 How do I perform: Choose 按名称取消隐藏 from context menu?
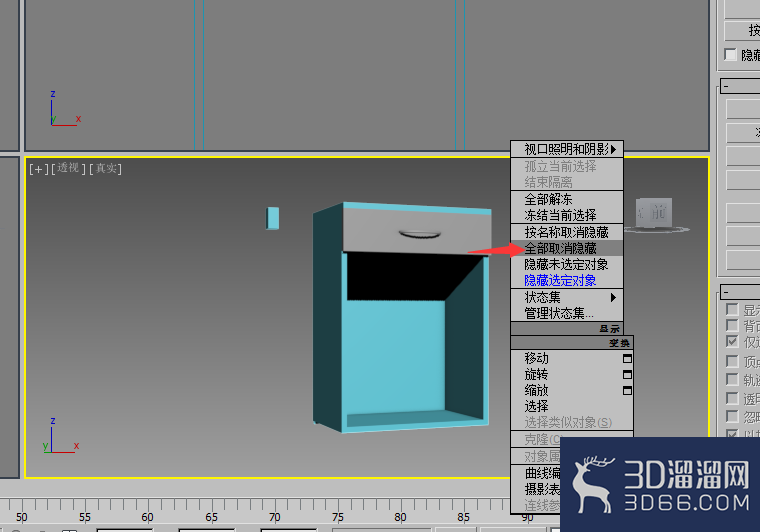point(567,232)
